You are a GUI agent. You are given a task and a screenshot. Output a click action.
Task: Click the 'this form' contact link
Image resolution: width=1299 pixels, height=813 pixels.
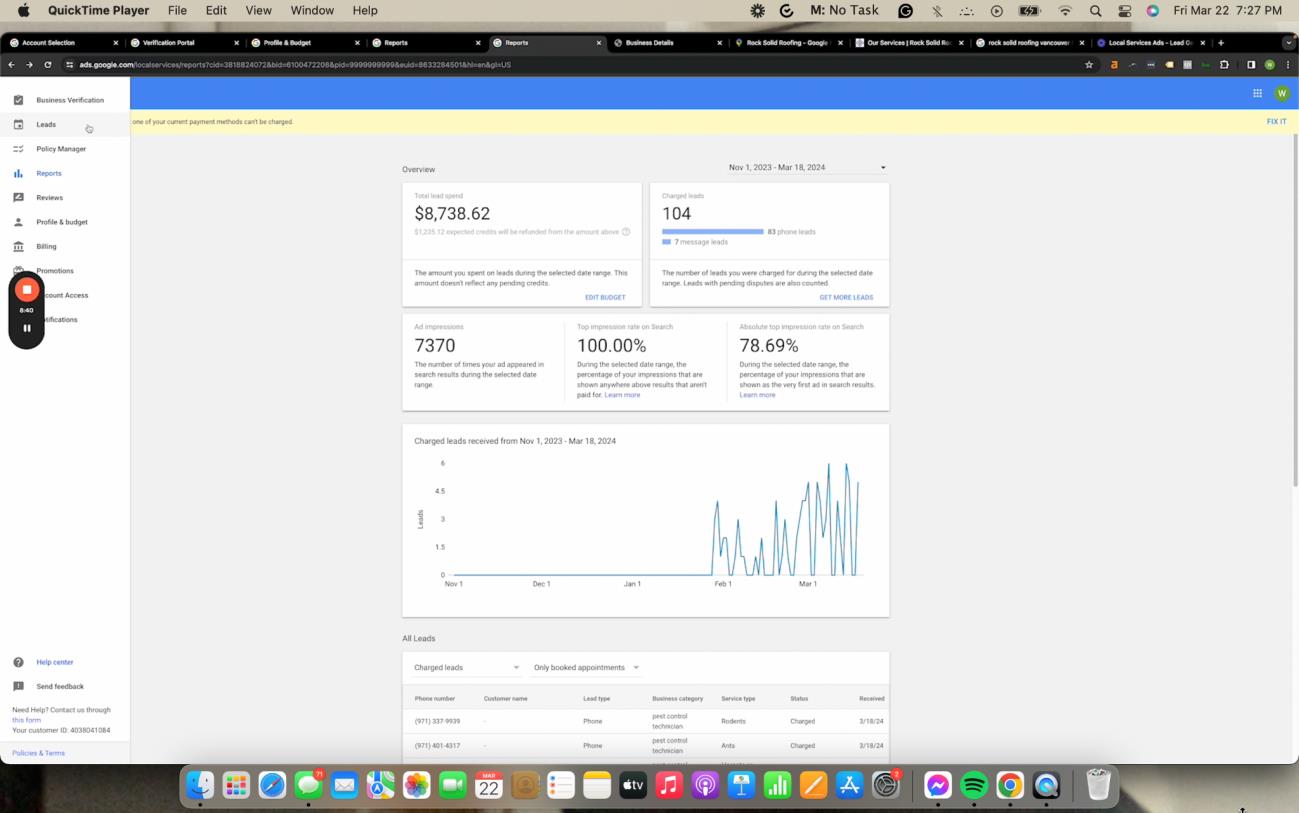tap(26, 720)
